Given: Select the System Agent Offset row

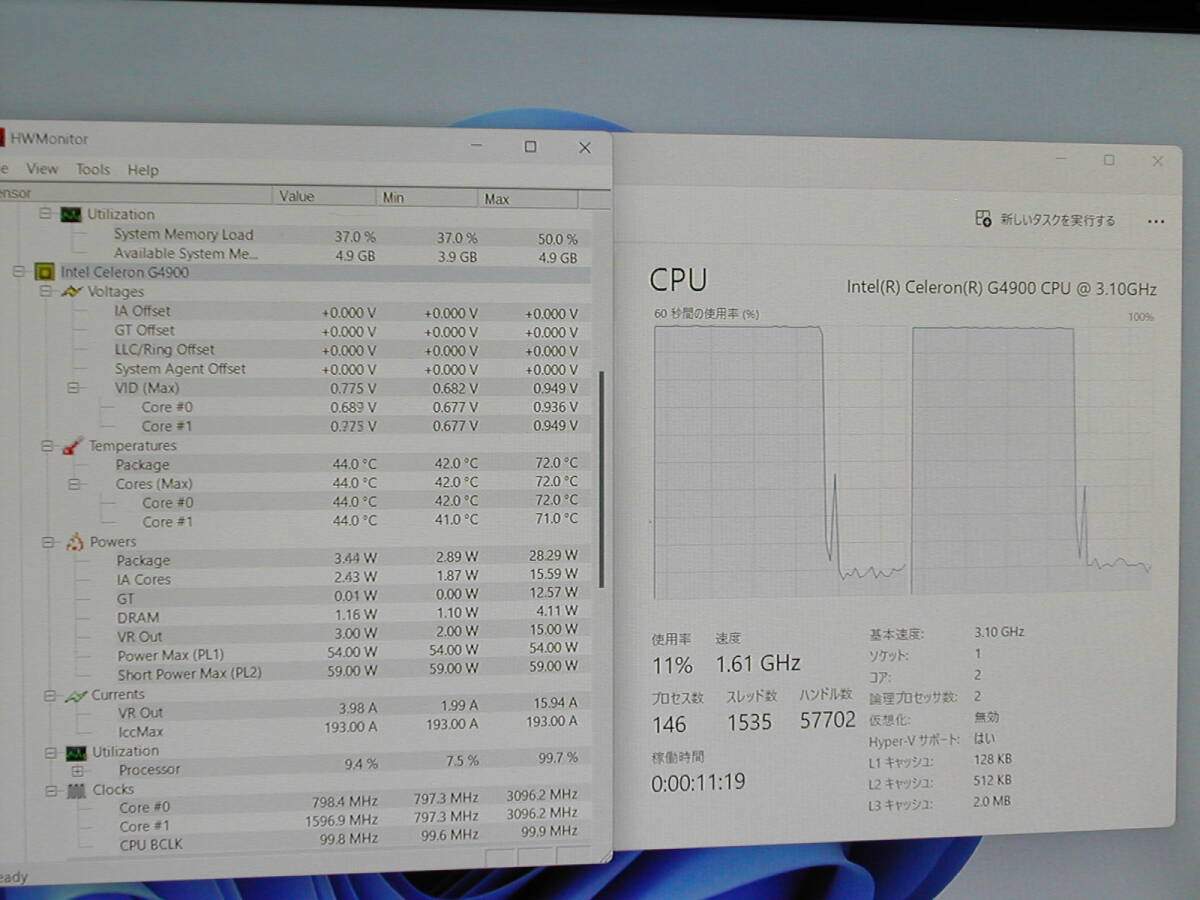Looking at the screenshot, I should (x=296, y=369).
